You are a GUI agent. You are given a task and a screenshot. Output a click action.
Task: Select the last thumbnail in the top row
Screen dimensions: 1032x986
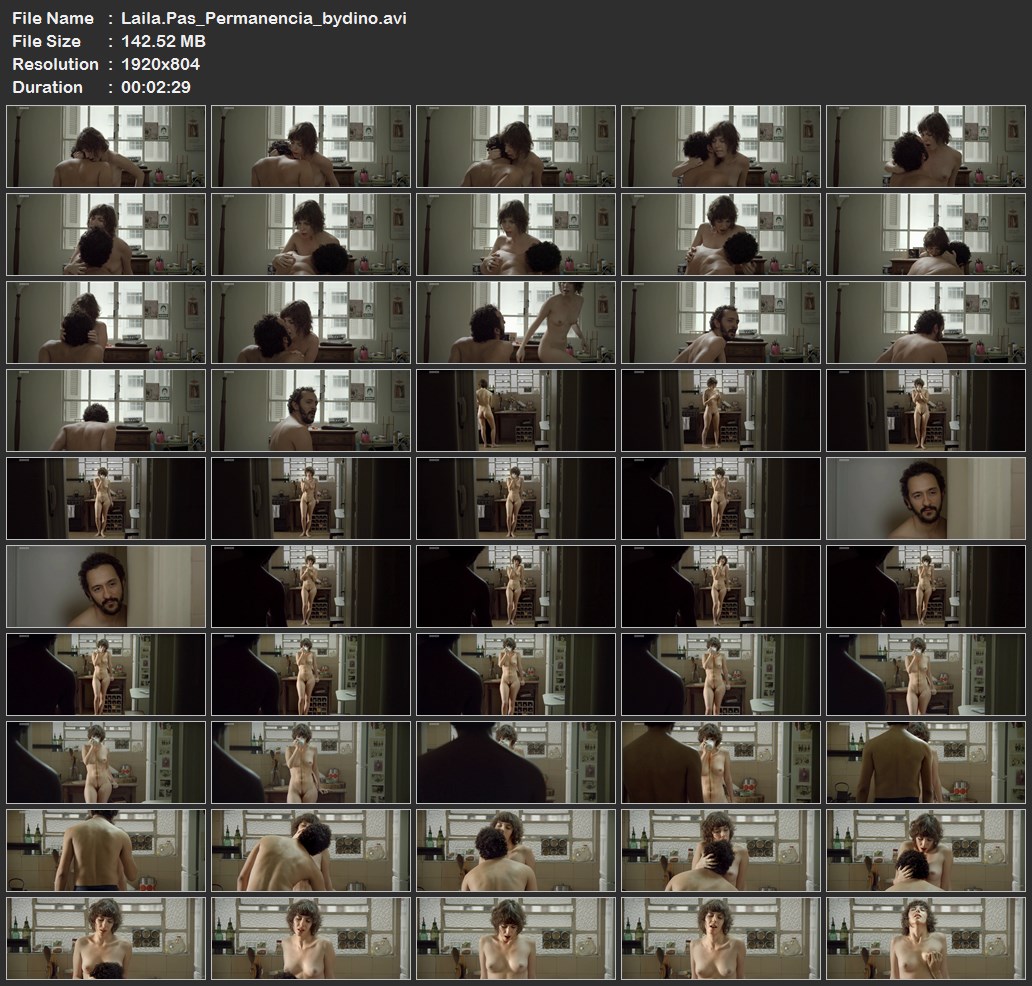pyautogui.click(x=925, y=146)
